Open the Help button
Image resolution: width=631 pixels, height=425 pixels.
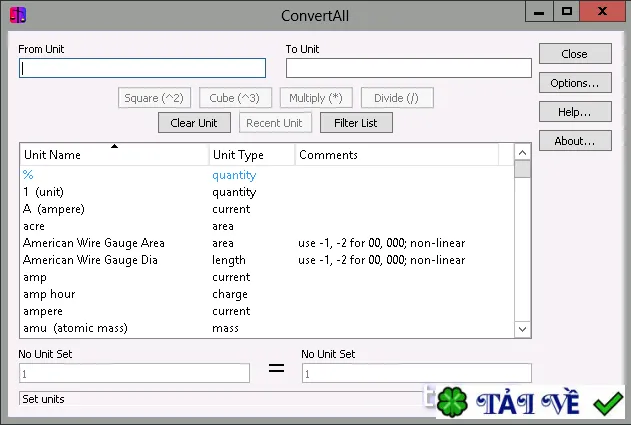pos(575,111)
